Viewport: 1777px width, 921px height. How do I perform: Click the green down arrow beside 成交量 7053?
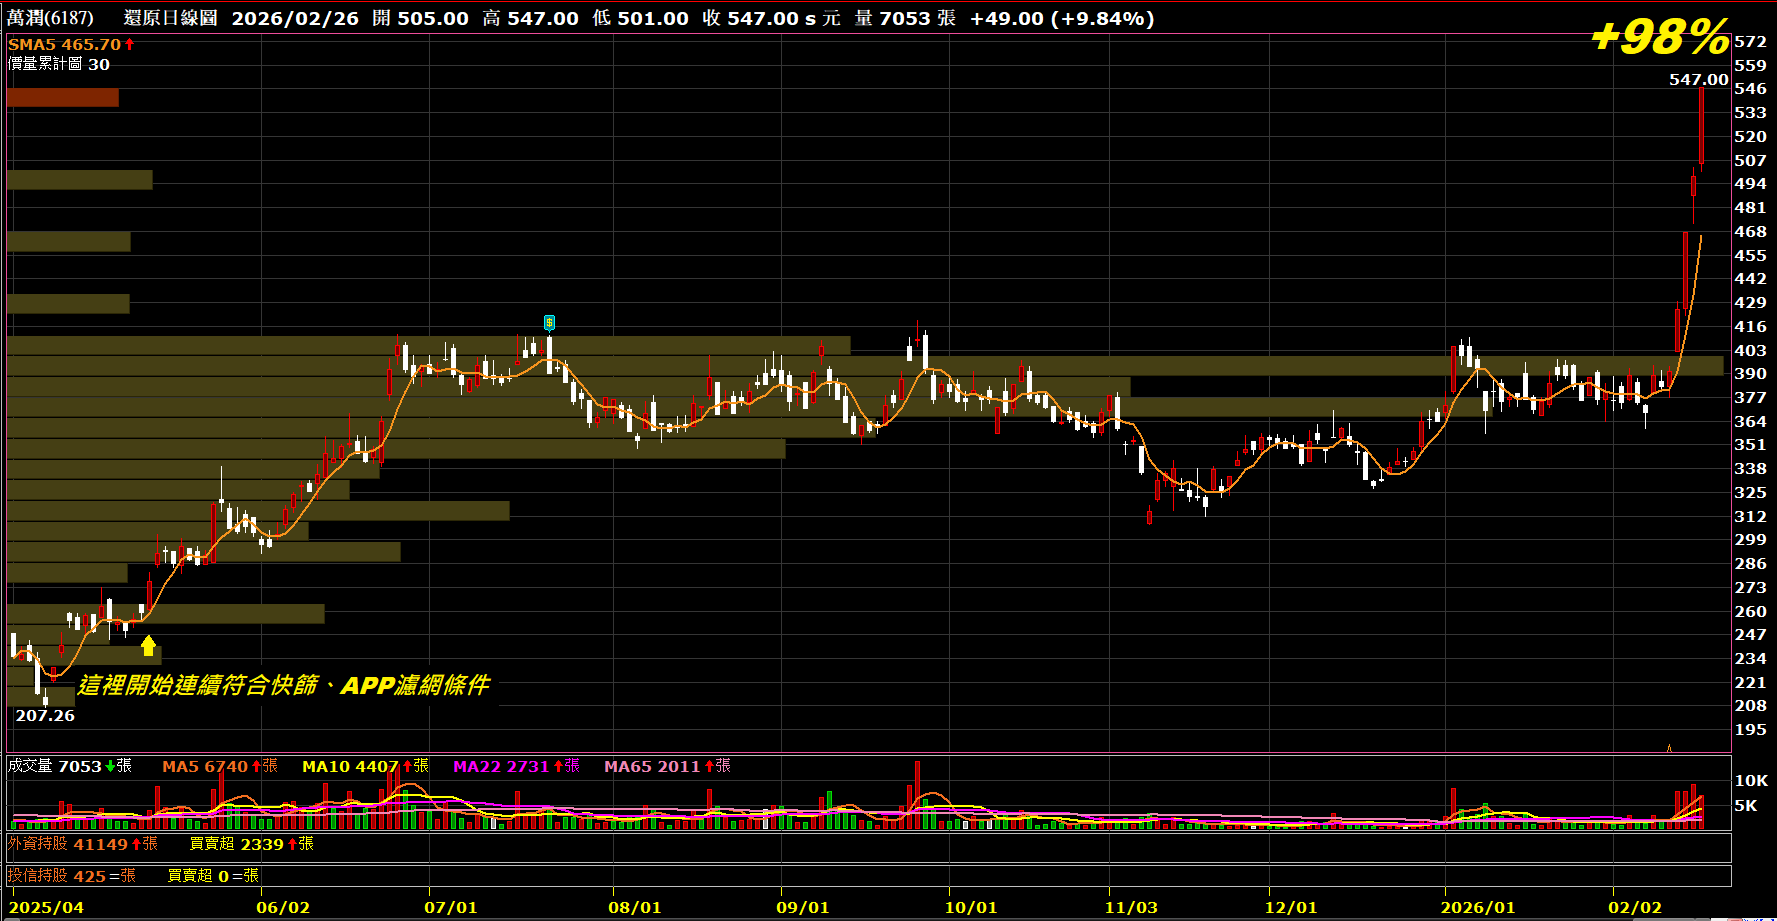click(x=110, y=766)
